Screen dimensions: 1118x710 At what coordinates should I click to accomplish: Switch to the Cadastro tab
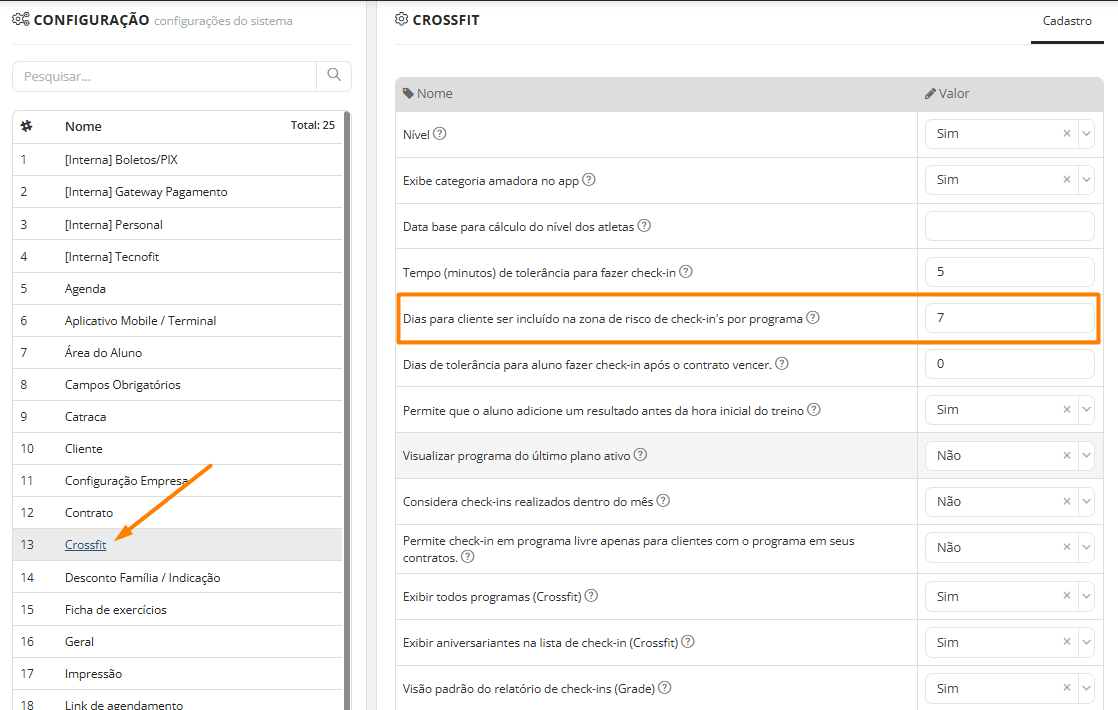(x=1067, y=21)
